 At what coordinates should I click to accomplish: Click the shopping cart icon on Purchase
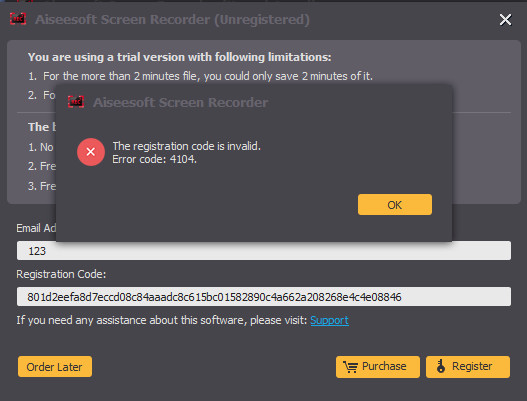click(x=350, y=366)
